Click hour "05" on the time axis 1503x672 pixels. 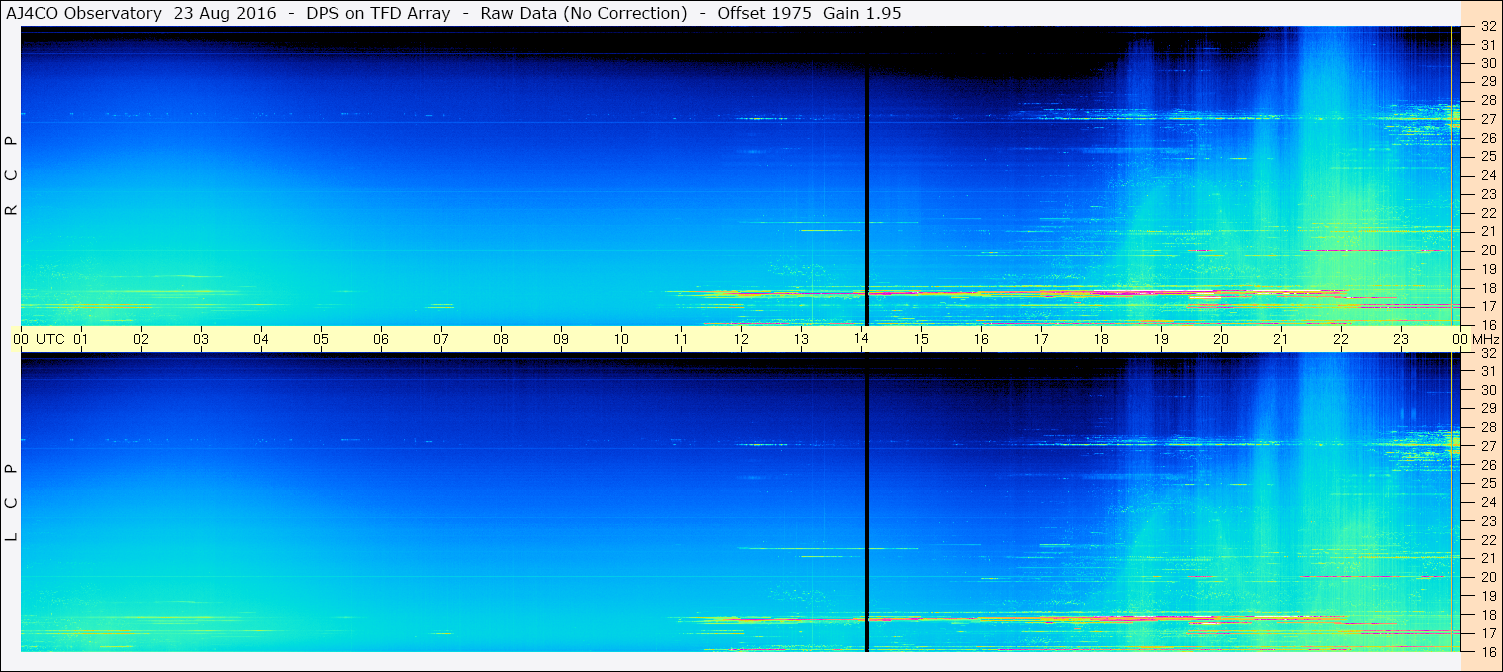pos(321,339)
